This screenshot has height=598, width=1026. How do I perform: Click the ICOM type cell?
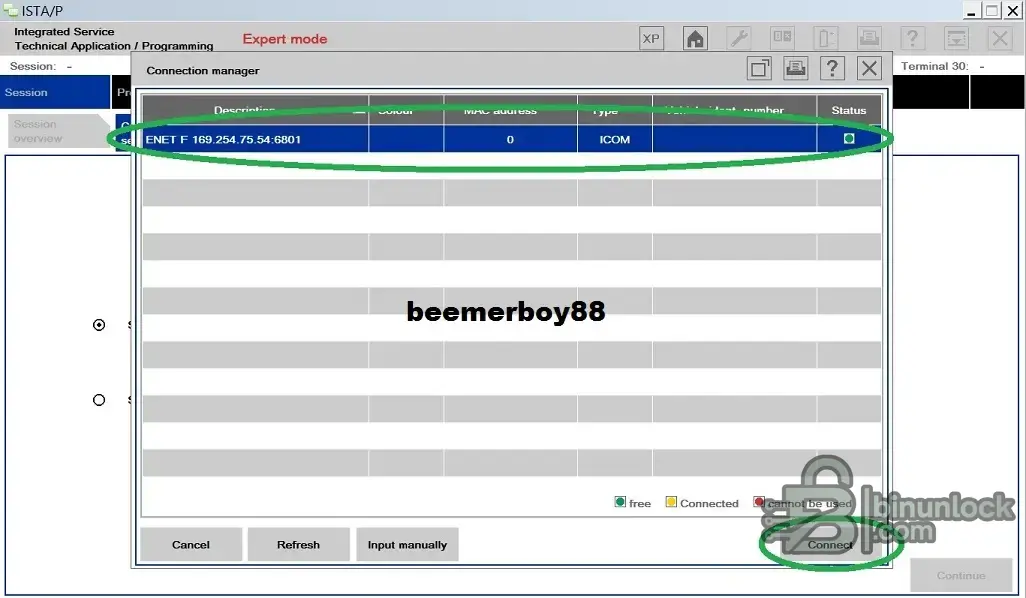(614, 139)
